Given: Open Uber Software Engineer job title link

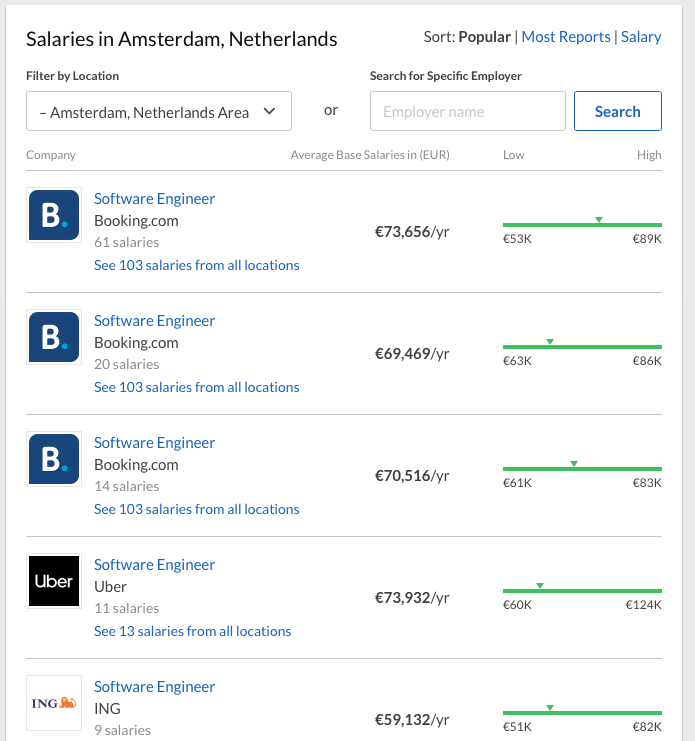Looking at the screenshot, I should (154, 565).
